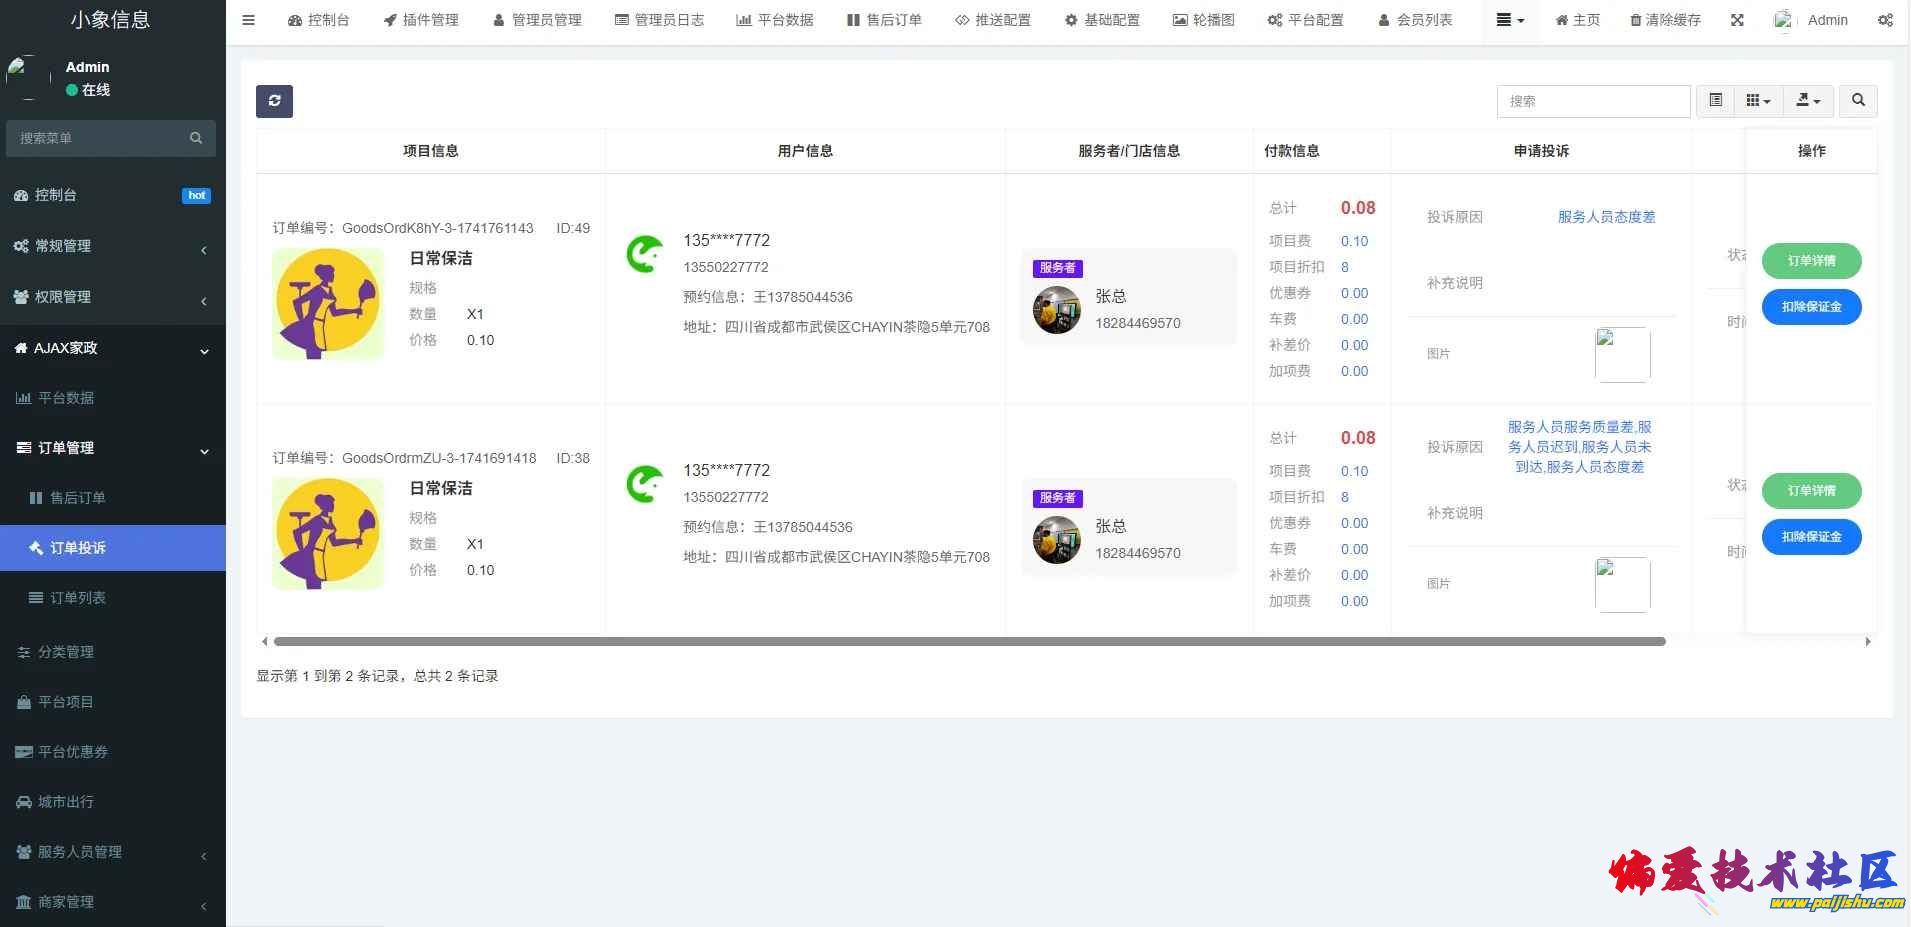Click the fullscreen icon in the top bar
The height and width of the screenshot is (927, 1911).
(x=1737, y=20)
